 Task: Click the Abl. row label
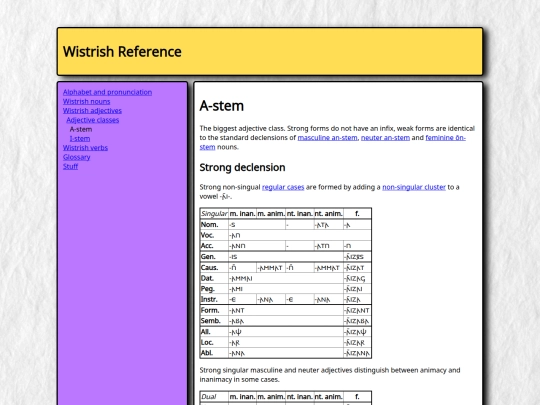click(x=214, y=353)
